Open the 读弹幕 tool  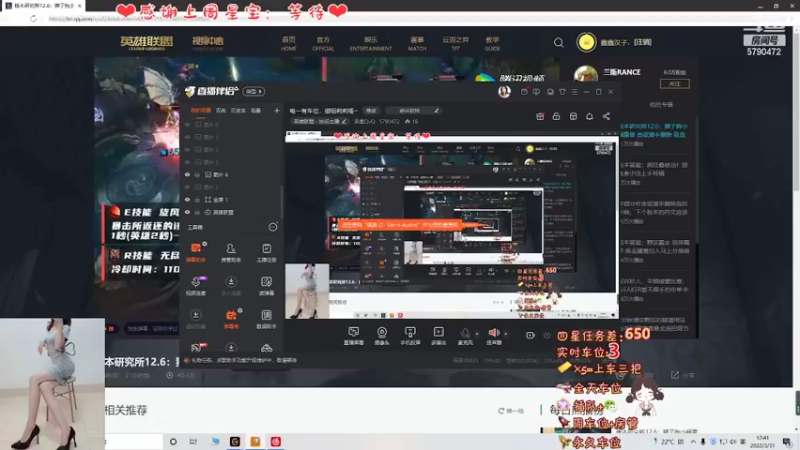(x=266, y=286)
